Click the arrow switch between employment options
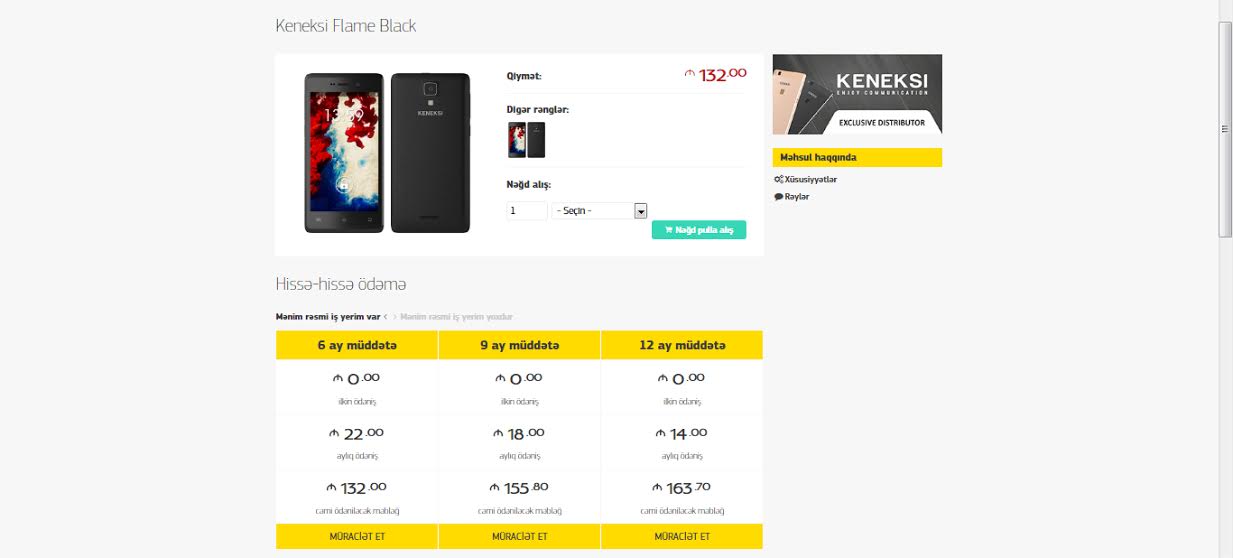Screen dimensions: 1233x558 coord(390,317)
